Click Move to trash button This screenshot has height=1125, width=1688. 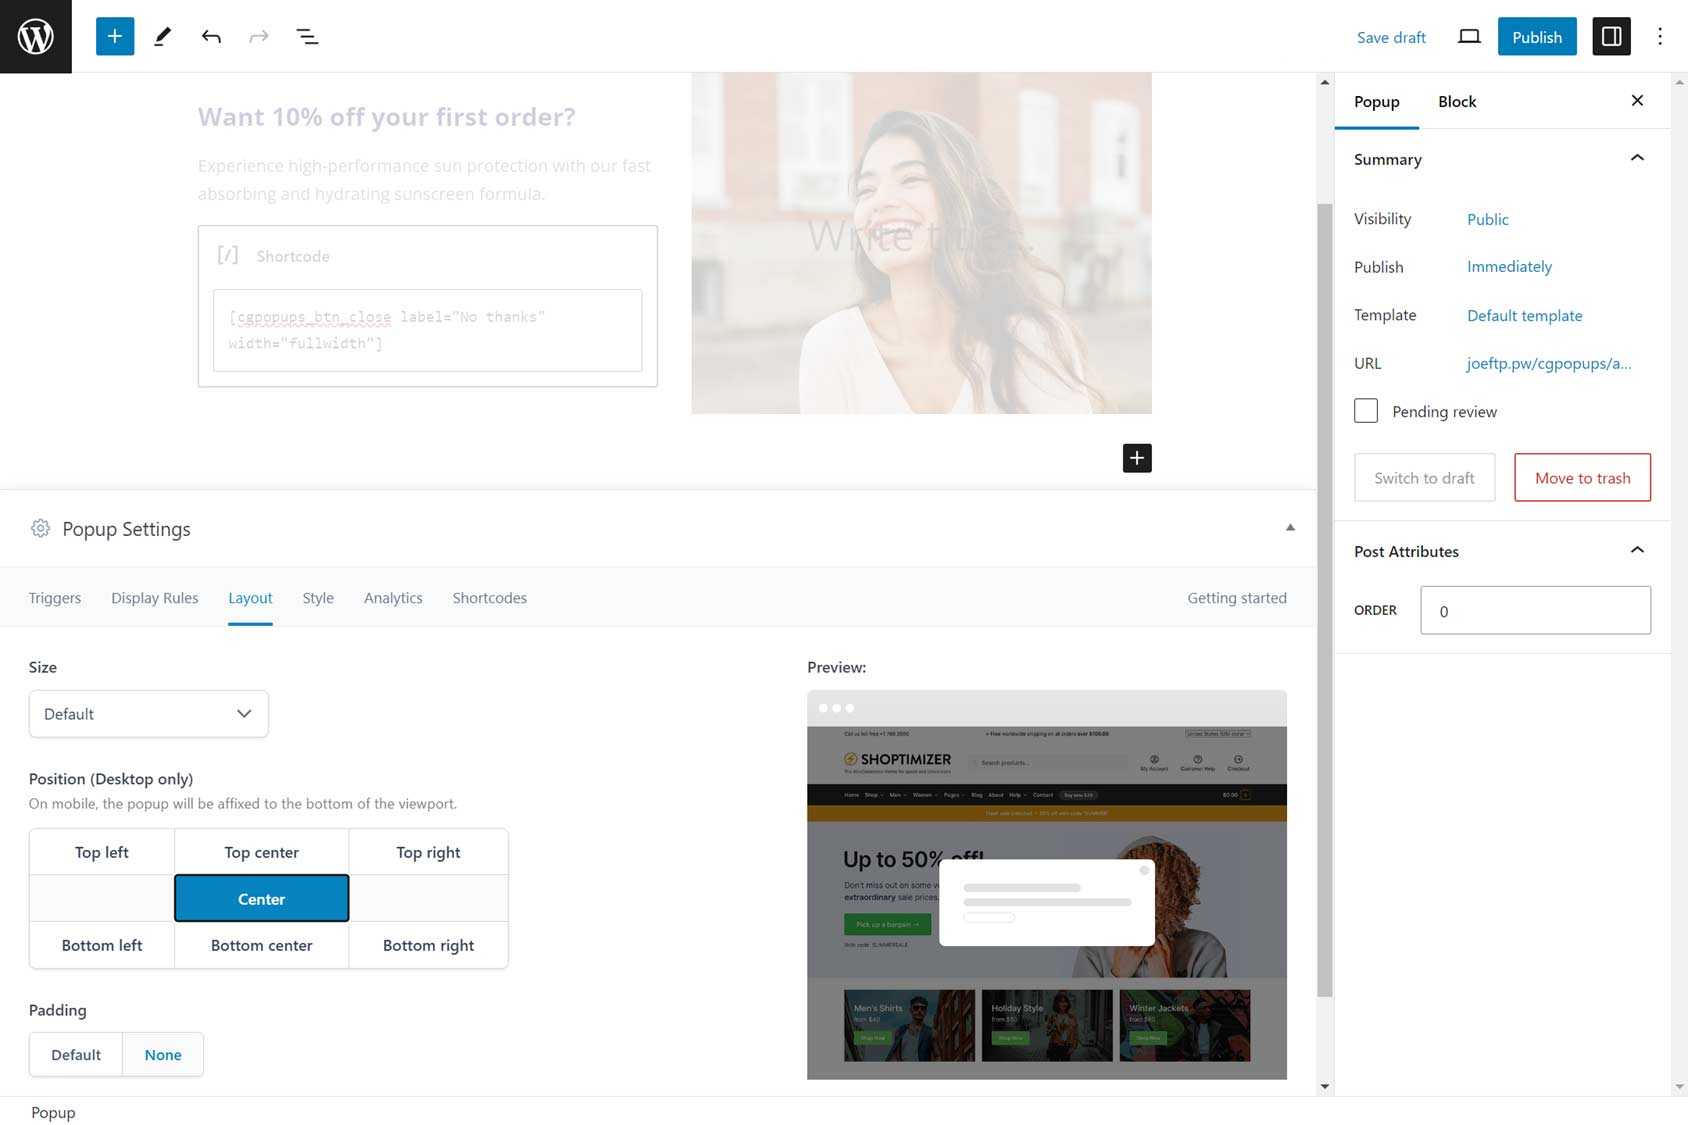[1582, 477]
